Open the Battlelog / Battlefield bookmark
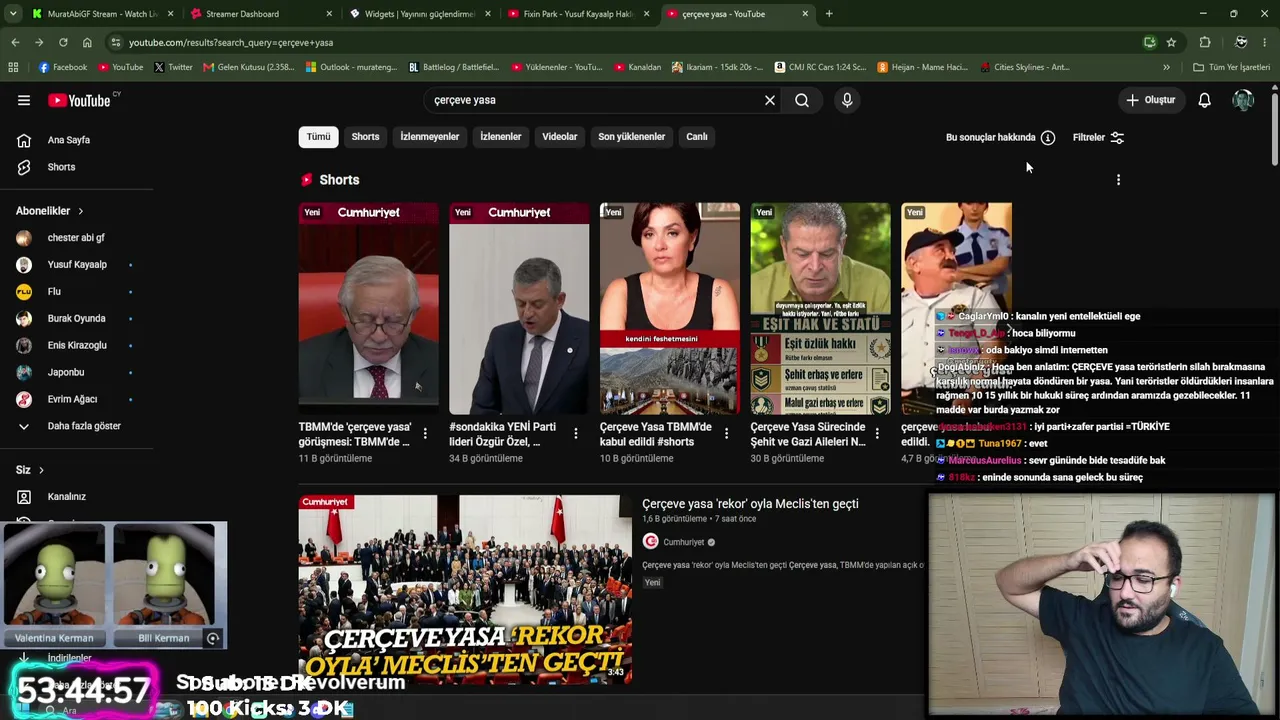 tap(454, 67)
